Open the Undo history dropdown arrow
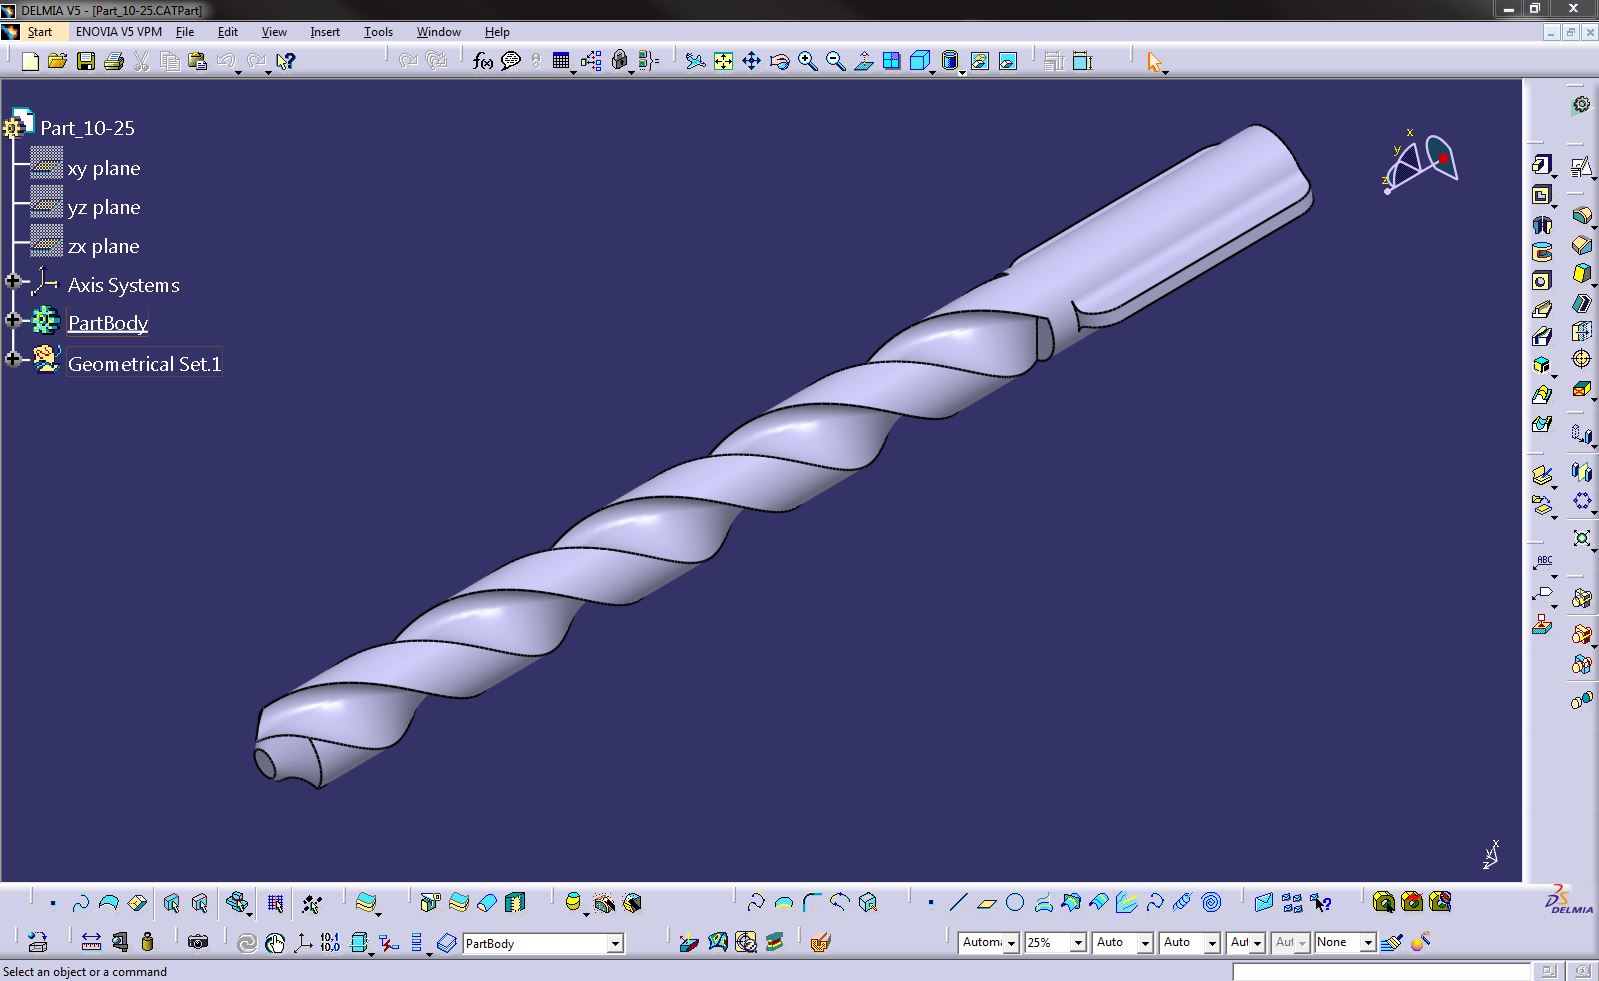1599x981 pixels. [x=239, y=72]
